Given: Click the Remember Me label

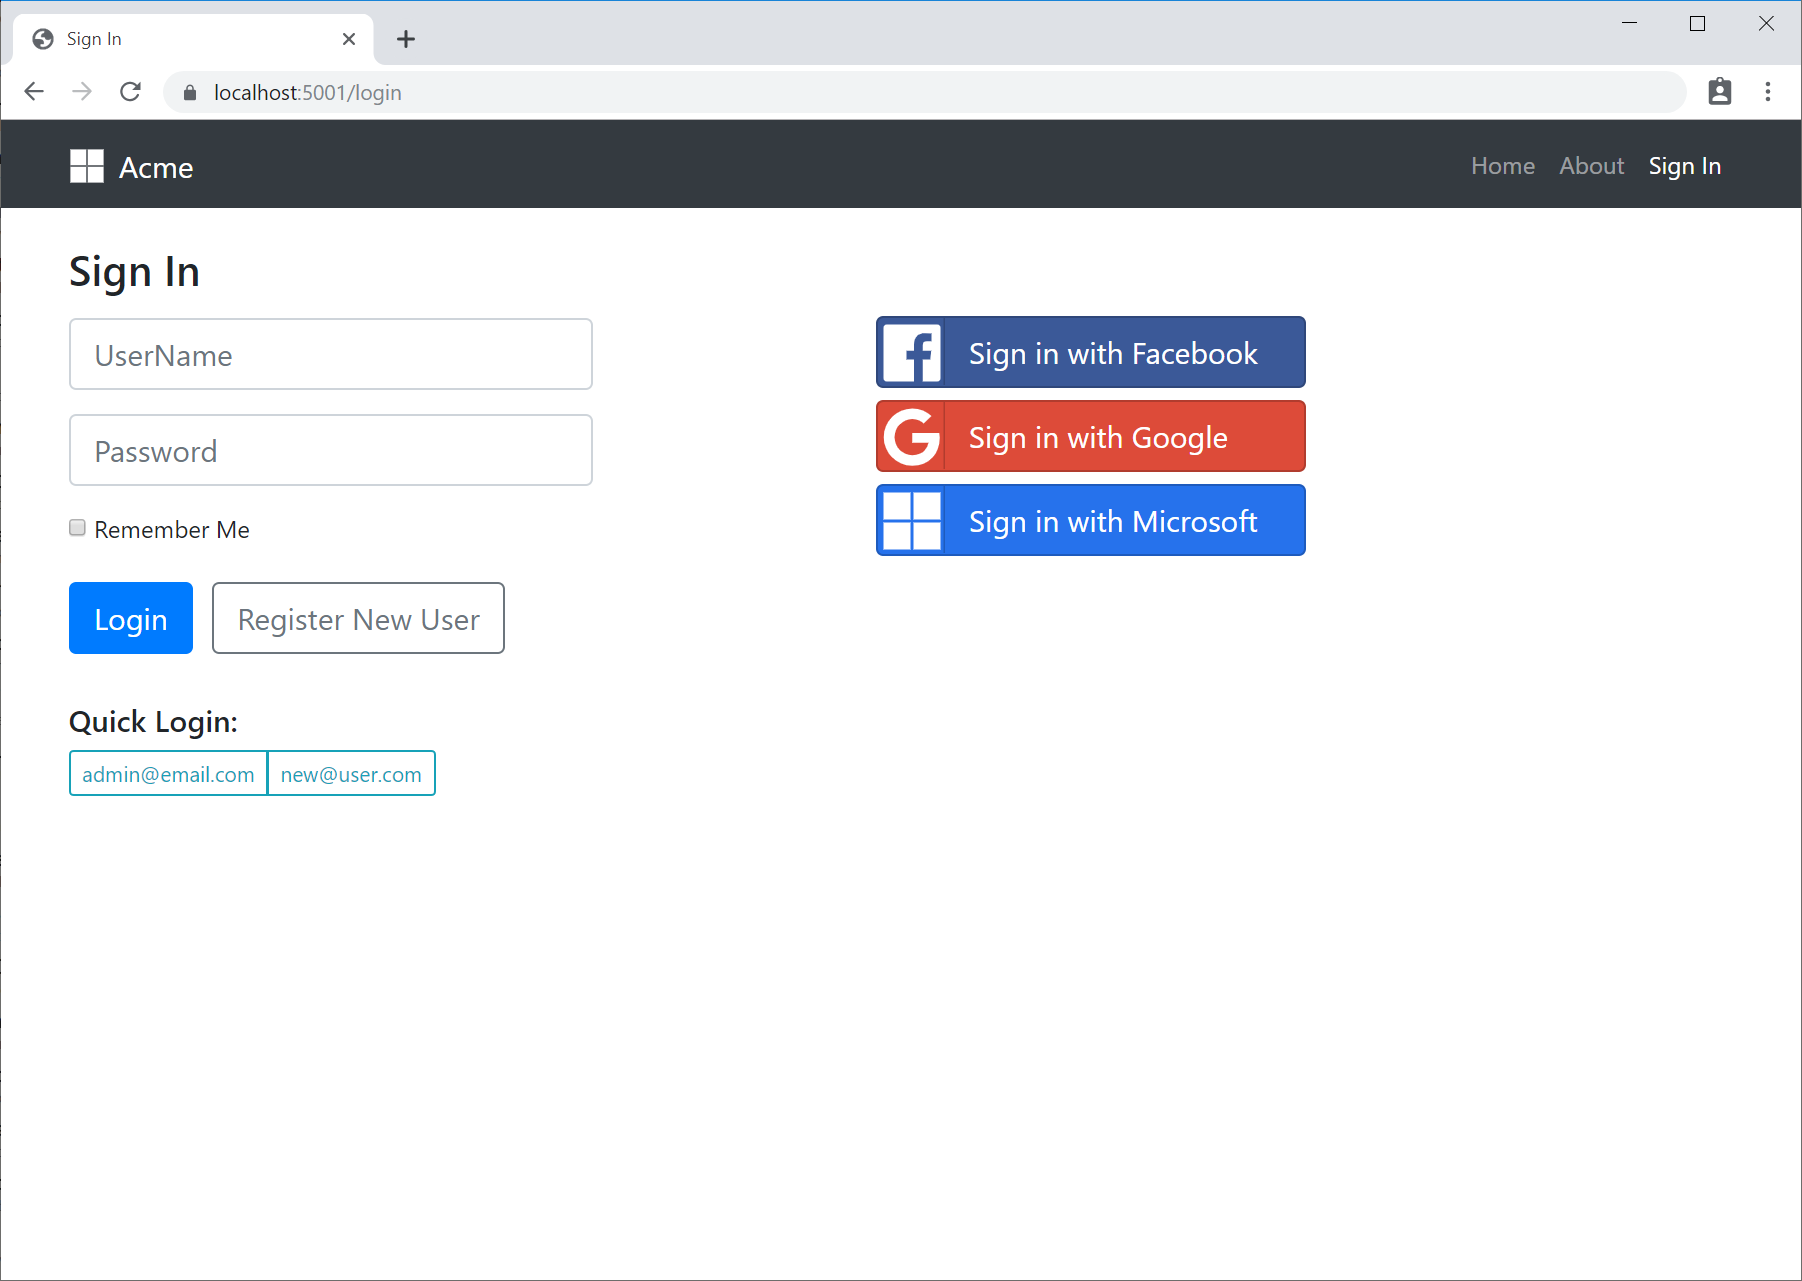Looking at the screenshot, I should click(x=172, y=529).
